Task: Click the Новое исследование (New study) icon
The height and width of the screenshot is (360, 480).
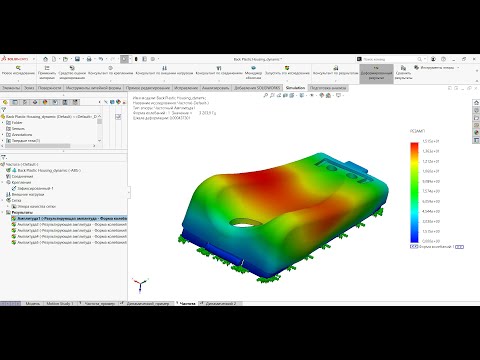Action: point(18,71)
